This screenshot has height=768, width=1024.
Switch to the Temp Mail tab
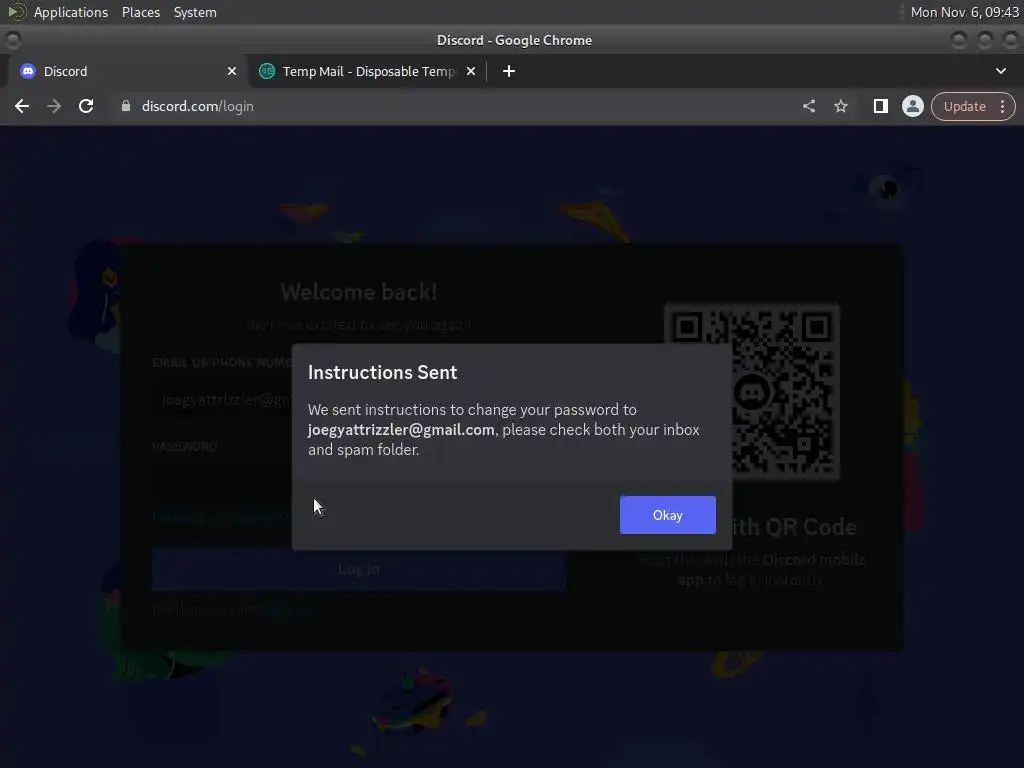point(368,71)
